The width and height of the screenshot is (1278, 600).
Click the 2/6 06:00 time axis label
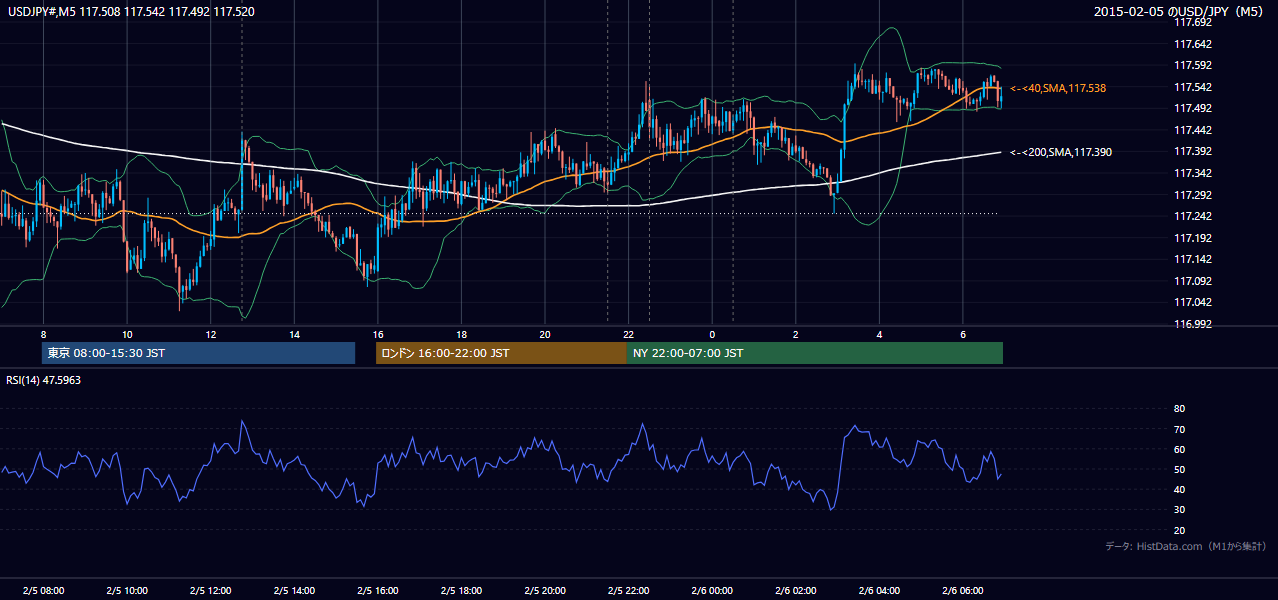[x=962, y=591]
